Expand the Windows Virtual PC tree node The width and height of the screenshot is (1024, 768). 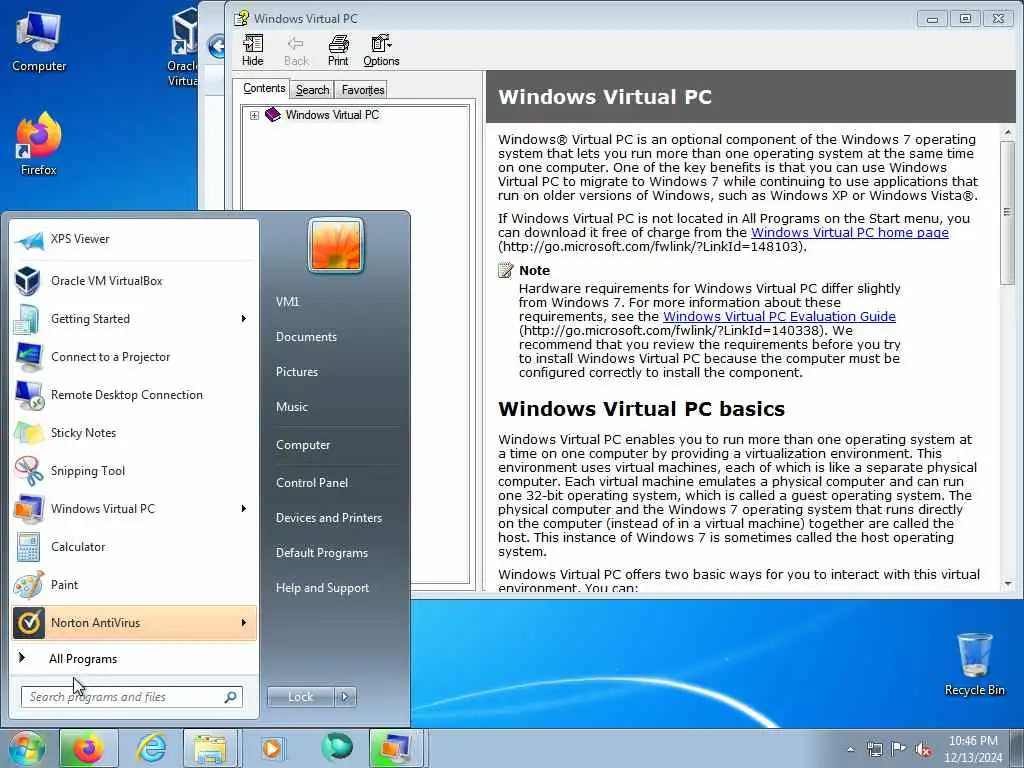pos(254,115)
